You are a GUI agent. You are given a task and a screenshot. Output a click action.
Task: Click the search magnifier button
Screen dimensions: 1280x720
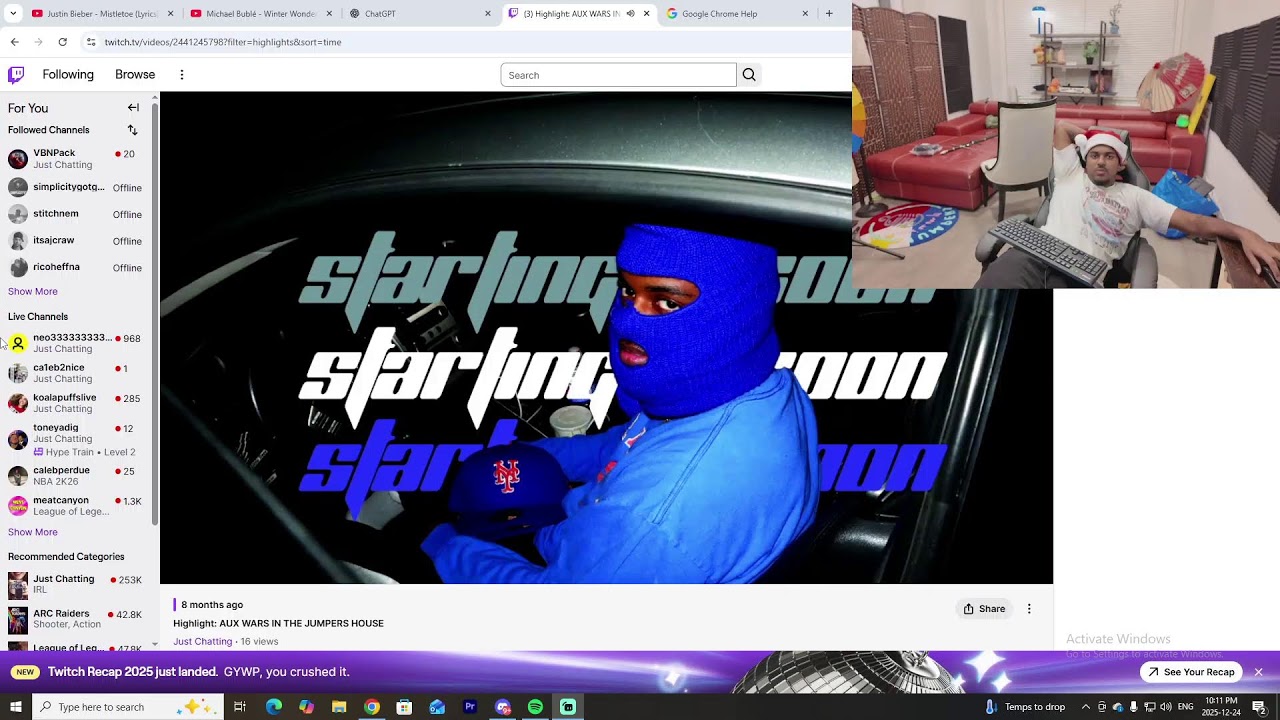[x=749, y=75]
